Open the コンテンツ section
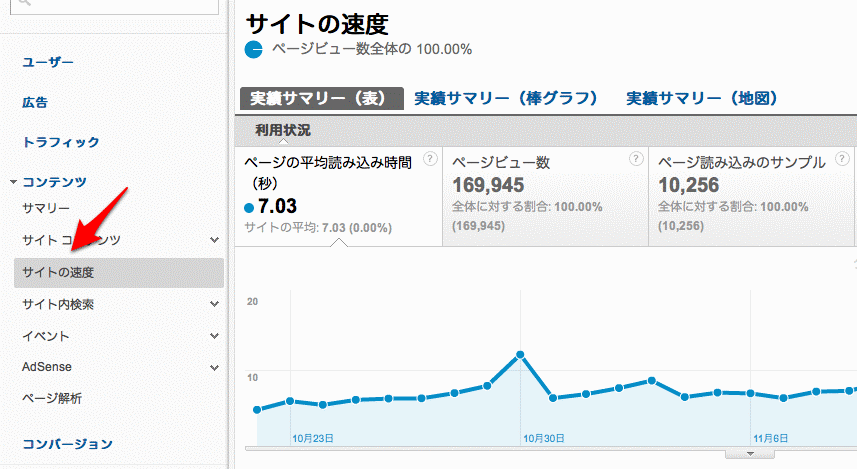 click(x=54, y=182)
